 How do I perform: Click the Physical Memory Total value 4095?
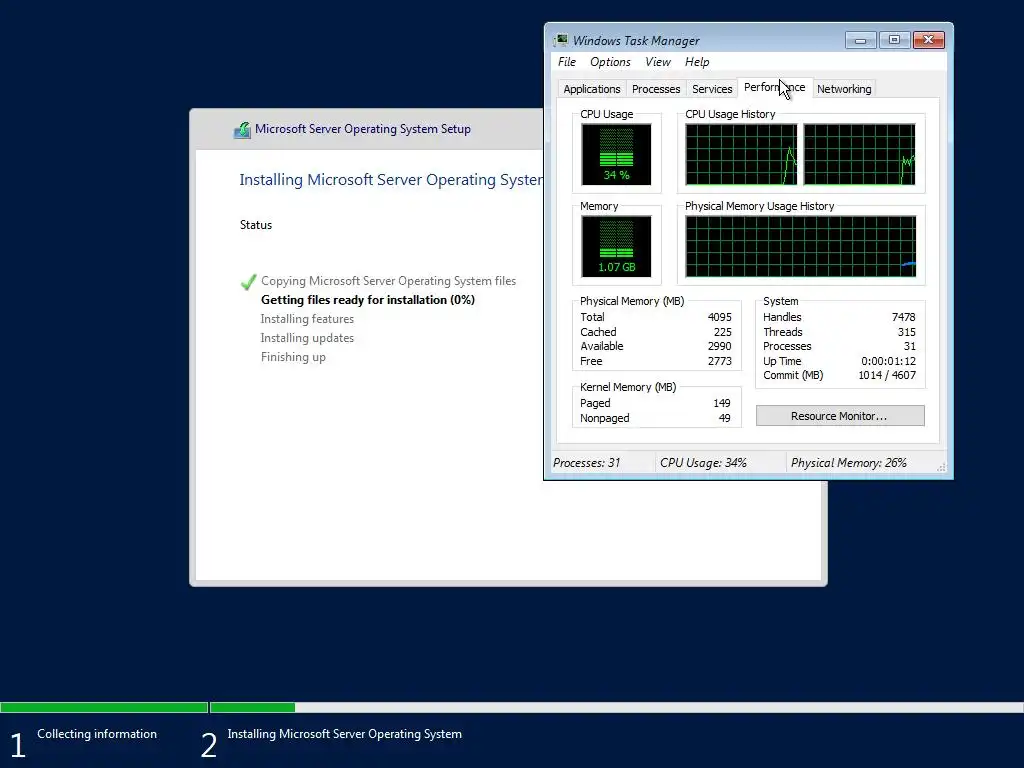720,317
